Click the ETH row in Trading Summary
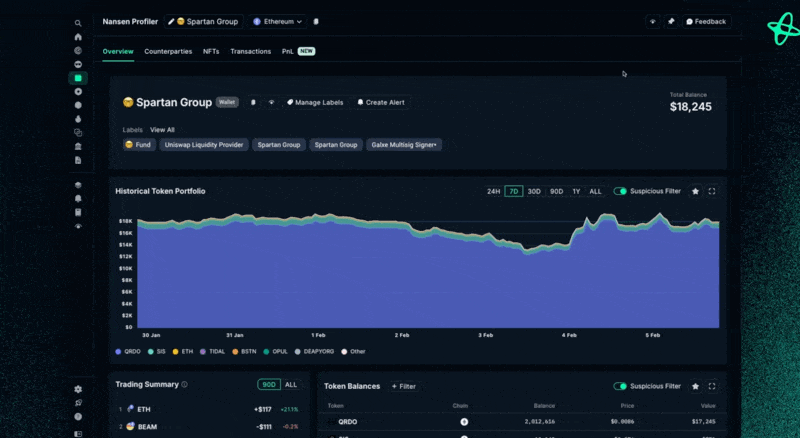This screenshot has width=800, height=438. [209, 409]
